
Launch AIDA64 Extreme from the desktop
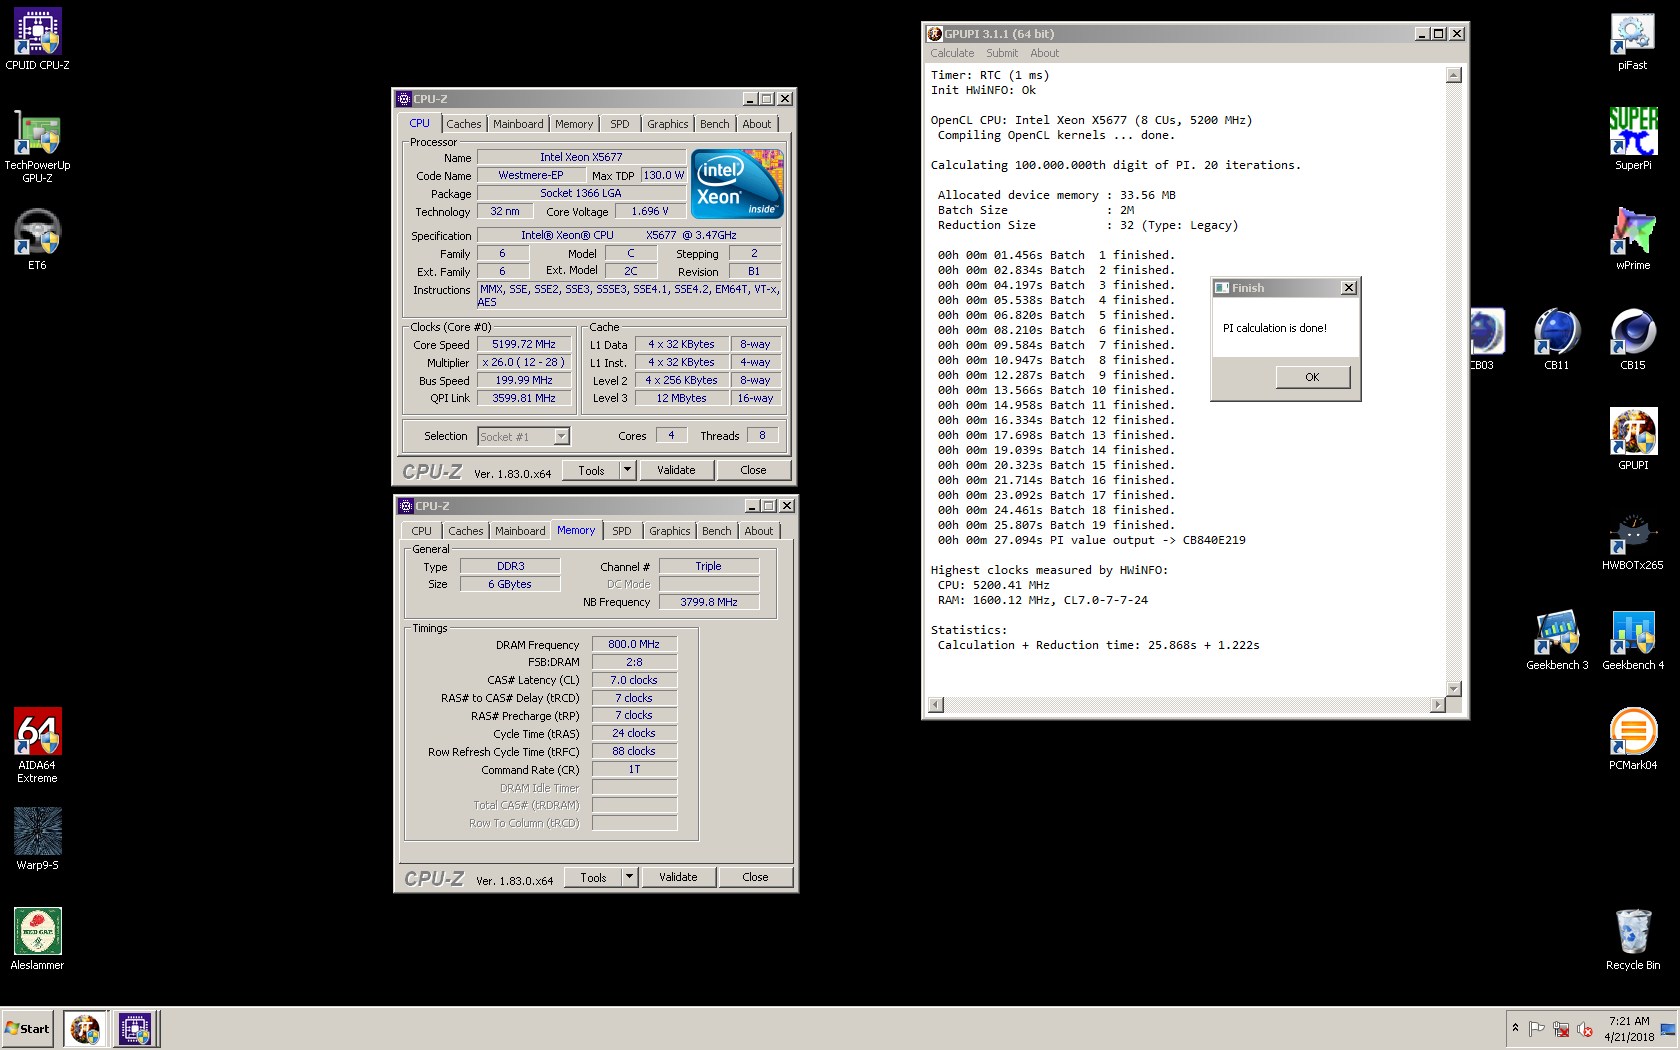coord(37,745)
